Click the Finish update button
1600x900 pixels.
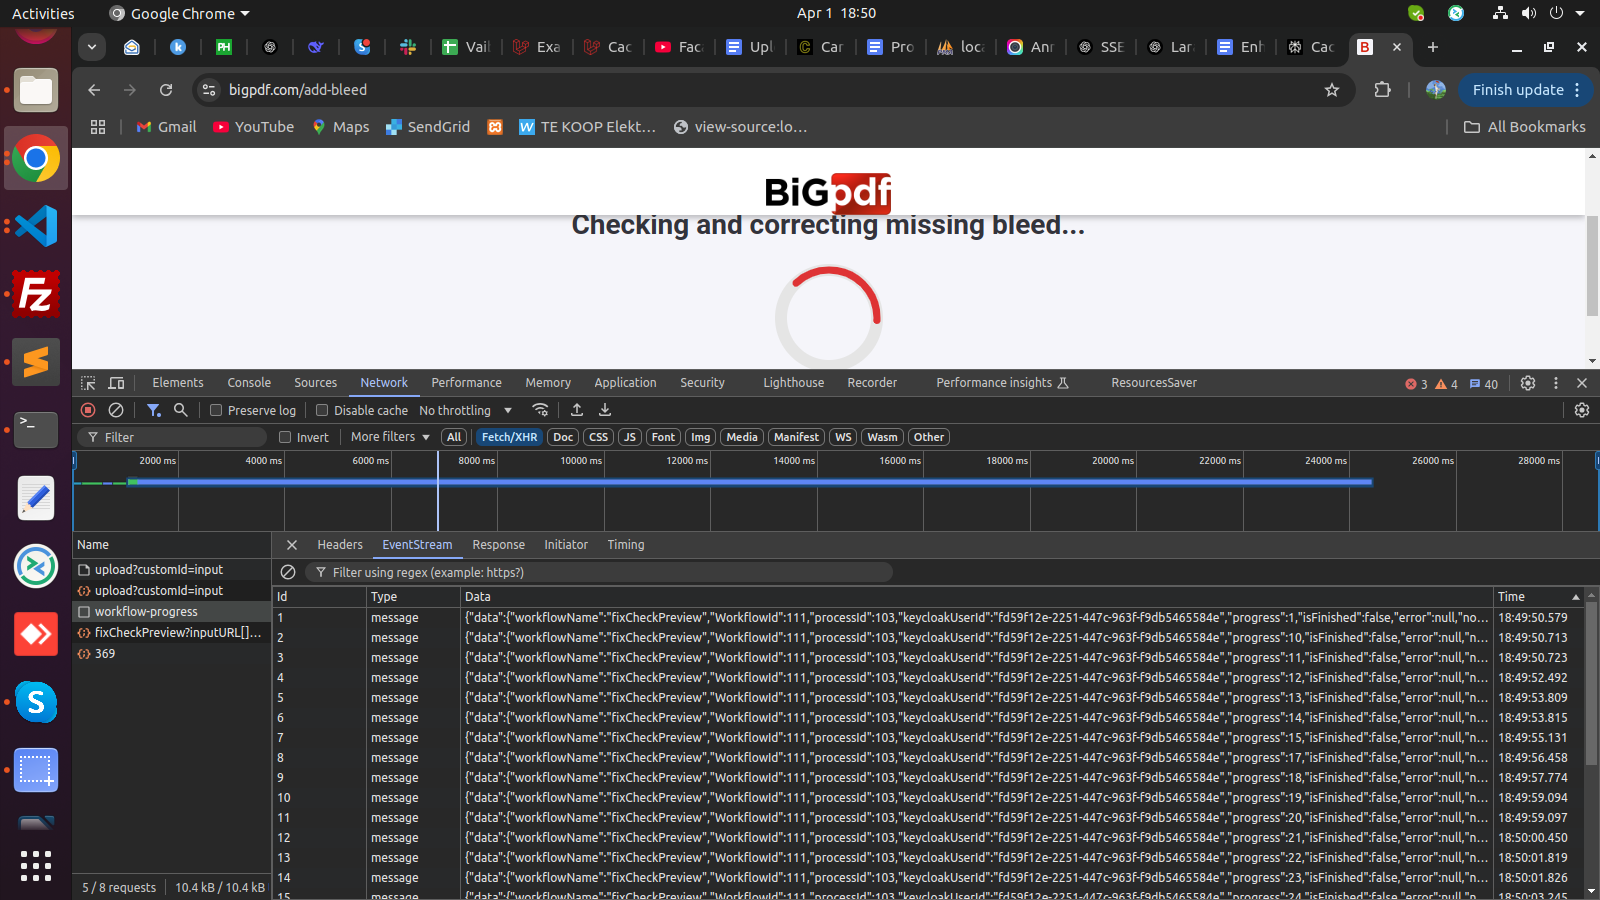point(1517,90)
